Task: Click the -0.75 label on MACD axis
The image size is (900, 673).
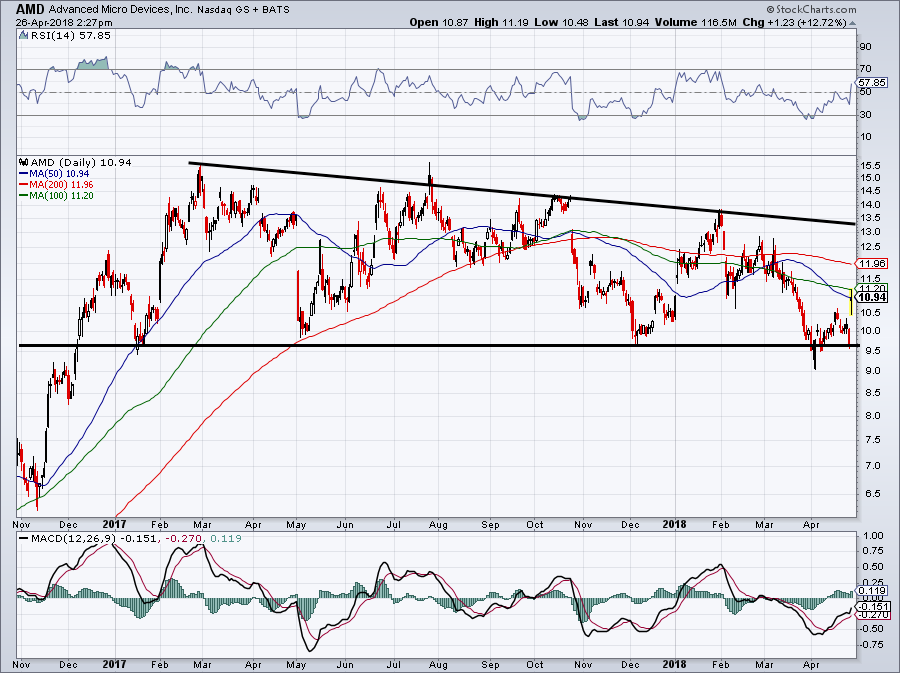Action: coord(871,644)
